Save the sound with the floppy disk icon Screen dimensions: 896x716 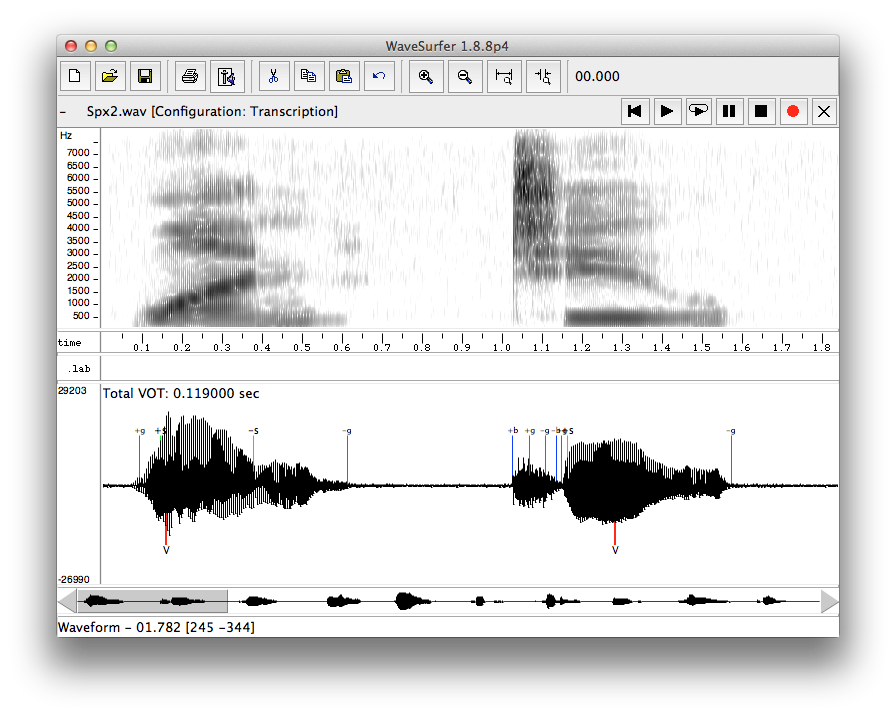[145, 76]
